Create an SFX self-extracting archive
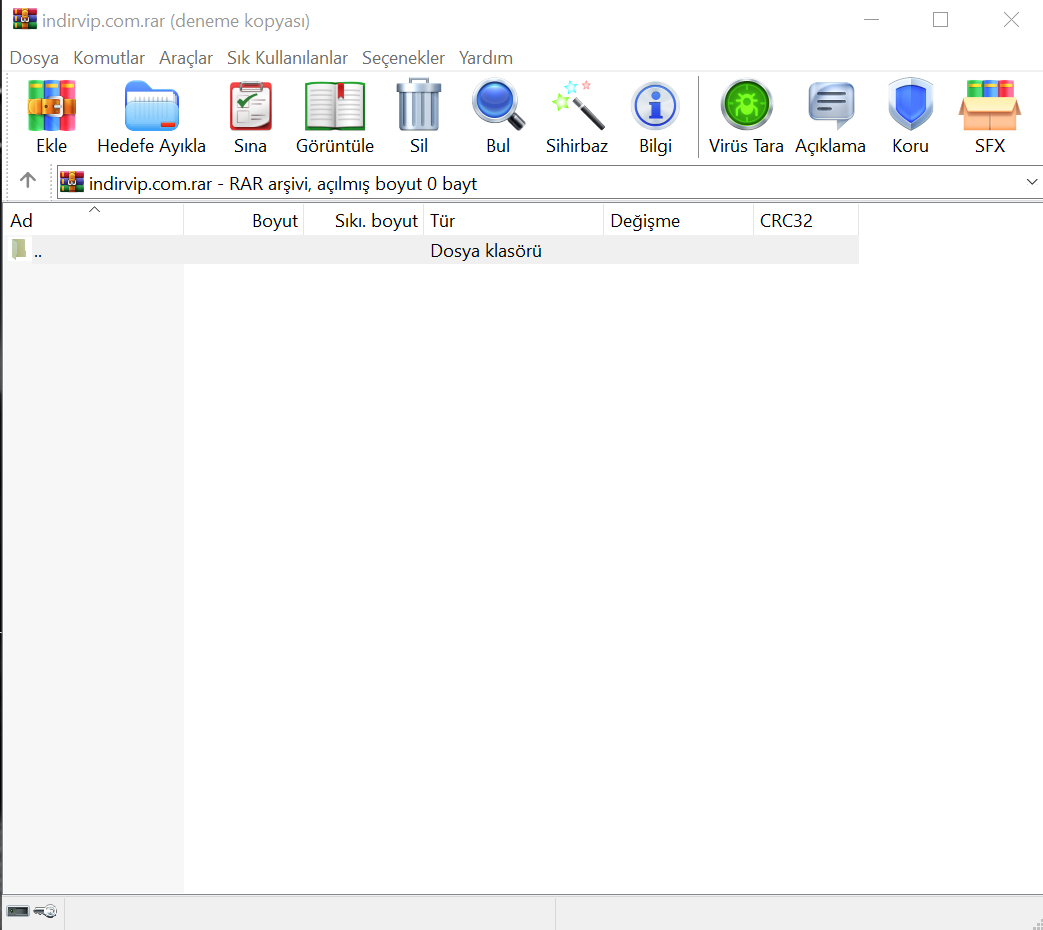The image size is (1043, 930). click(x=989, y=107)
